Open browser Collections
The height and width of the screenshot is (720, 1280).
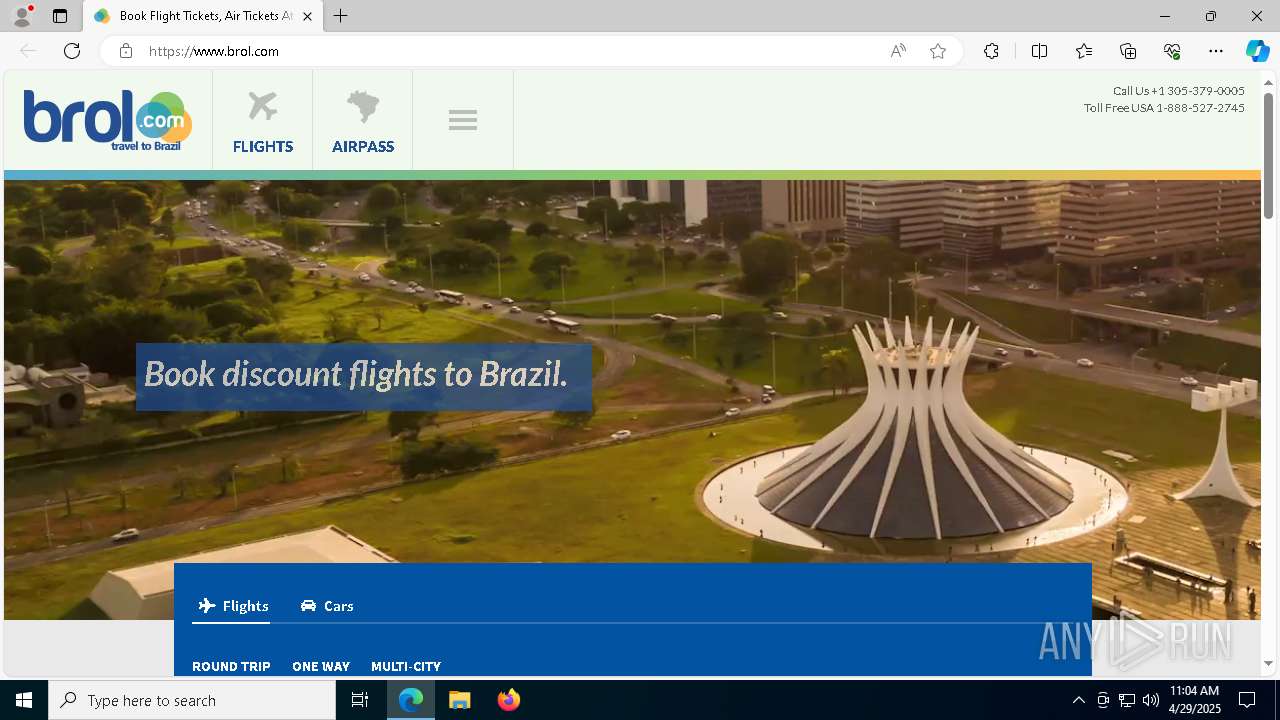point(1128,51)
